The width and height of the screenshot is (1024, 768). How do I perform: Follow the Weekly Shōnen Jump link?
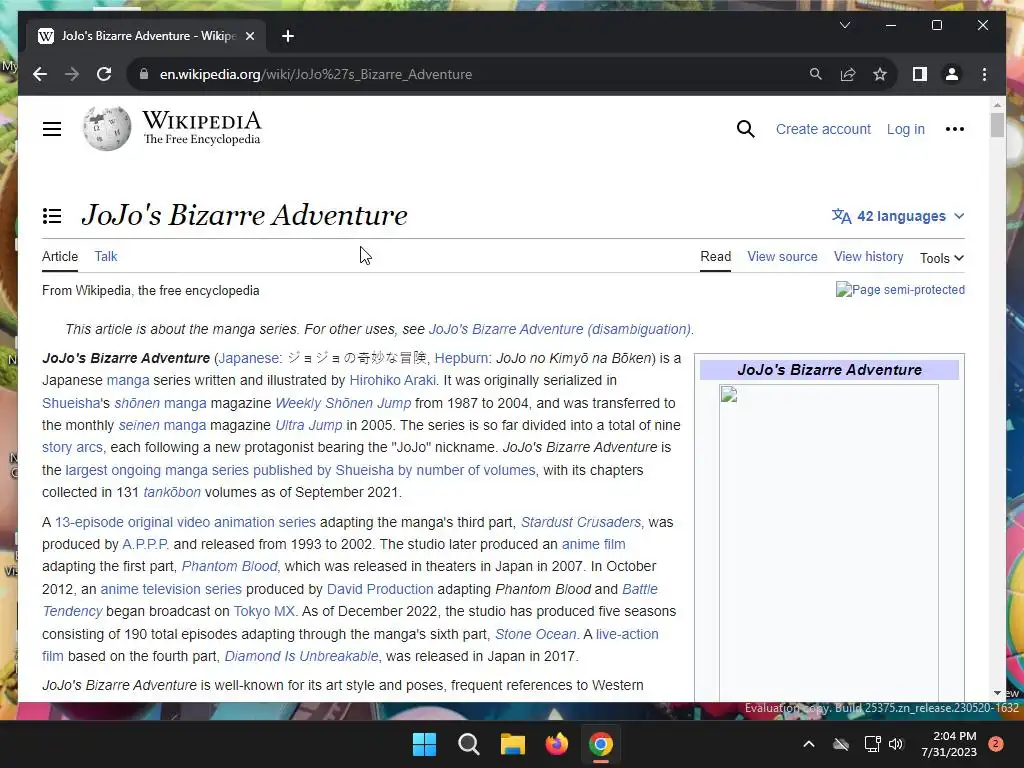point(344,403)
